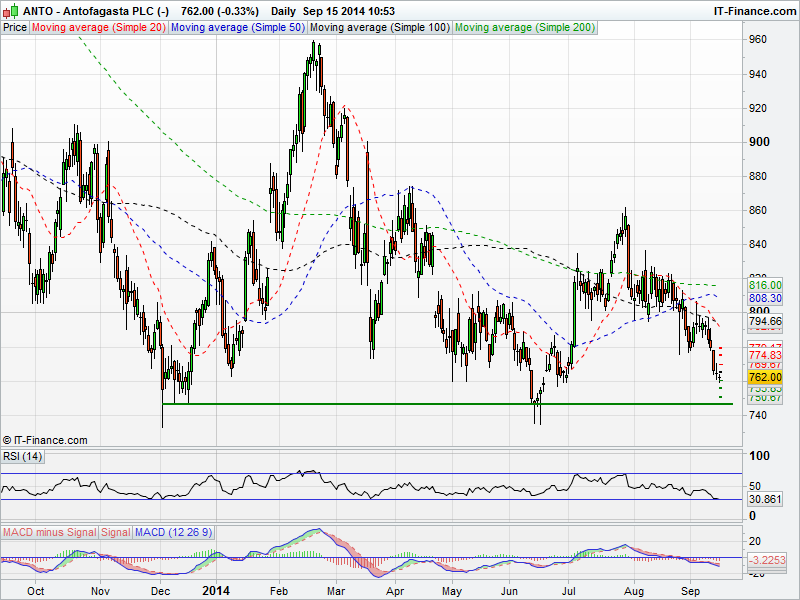Viewport: 800px width, 600px height.
Task: Open the RSI (14) indicator label
Action: click(x=23, y=457)
